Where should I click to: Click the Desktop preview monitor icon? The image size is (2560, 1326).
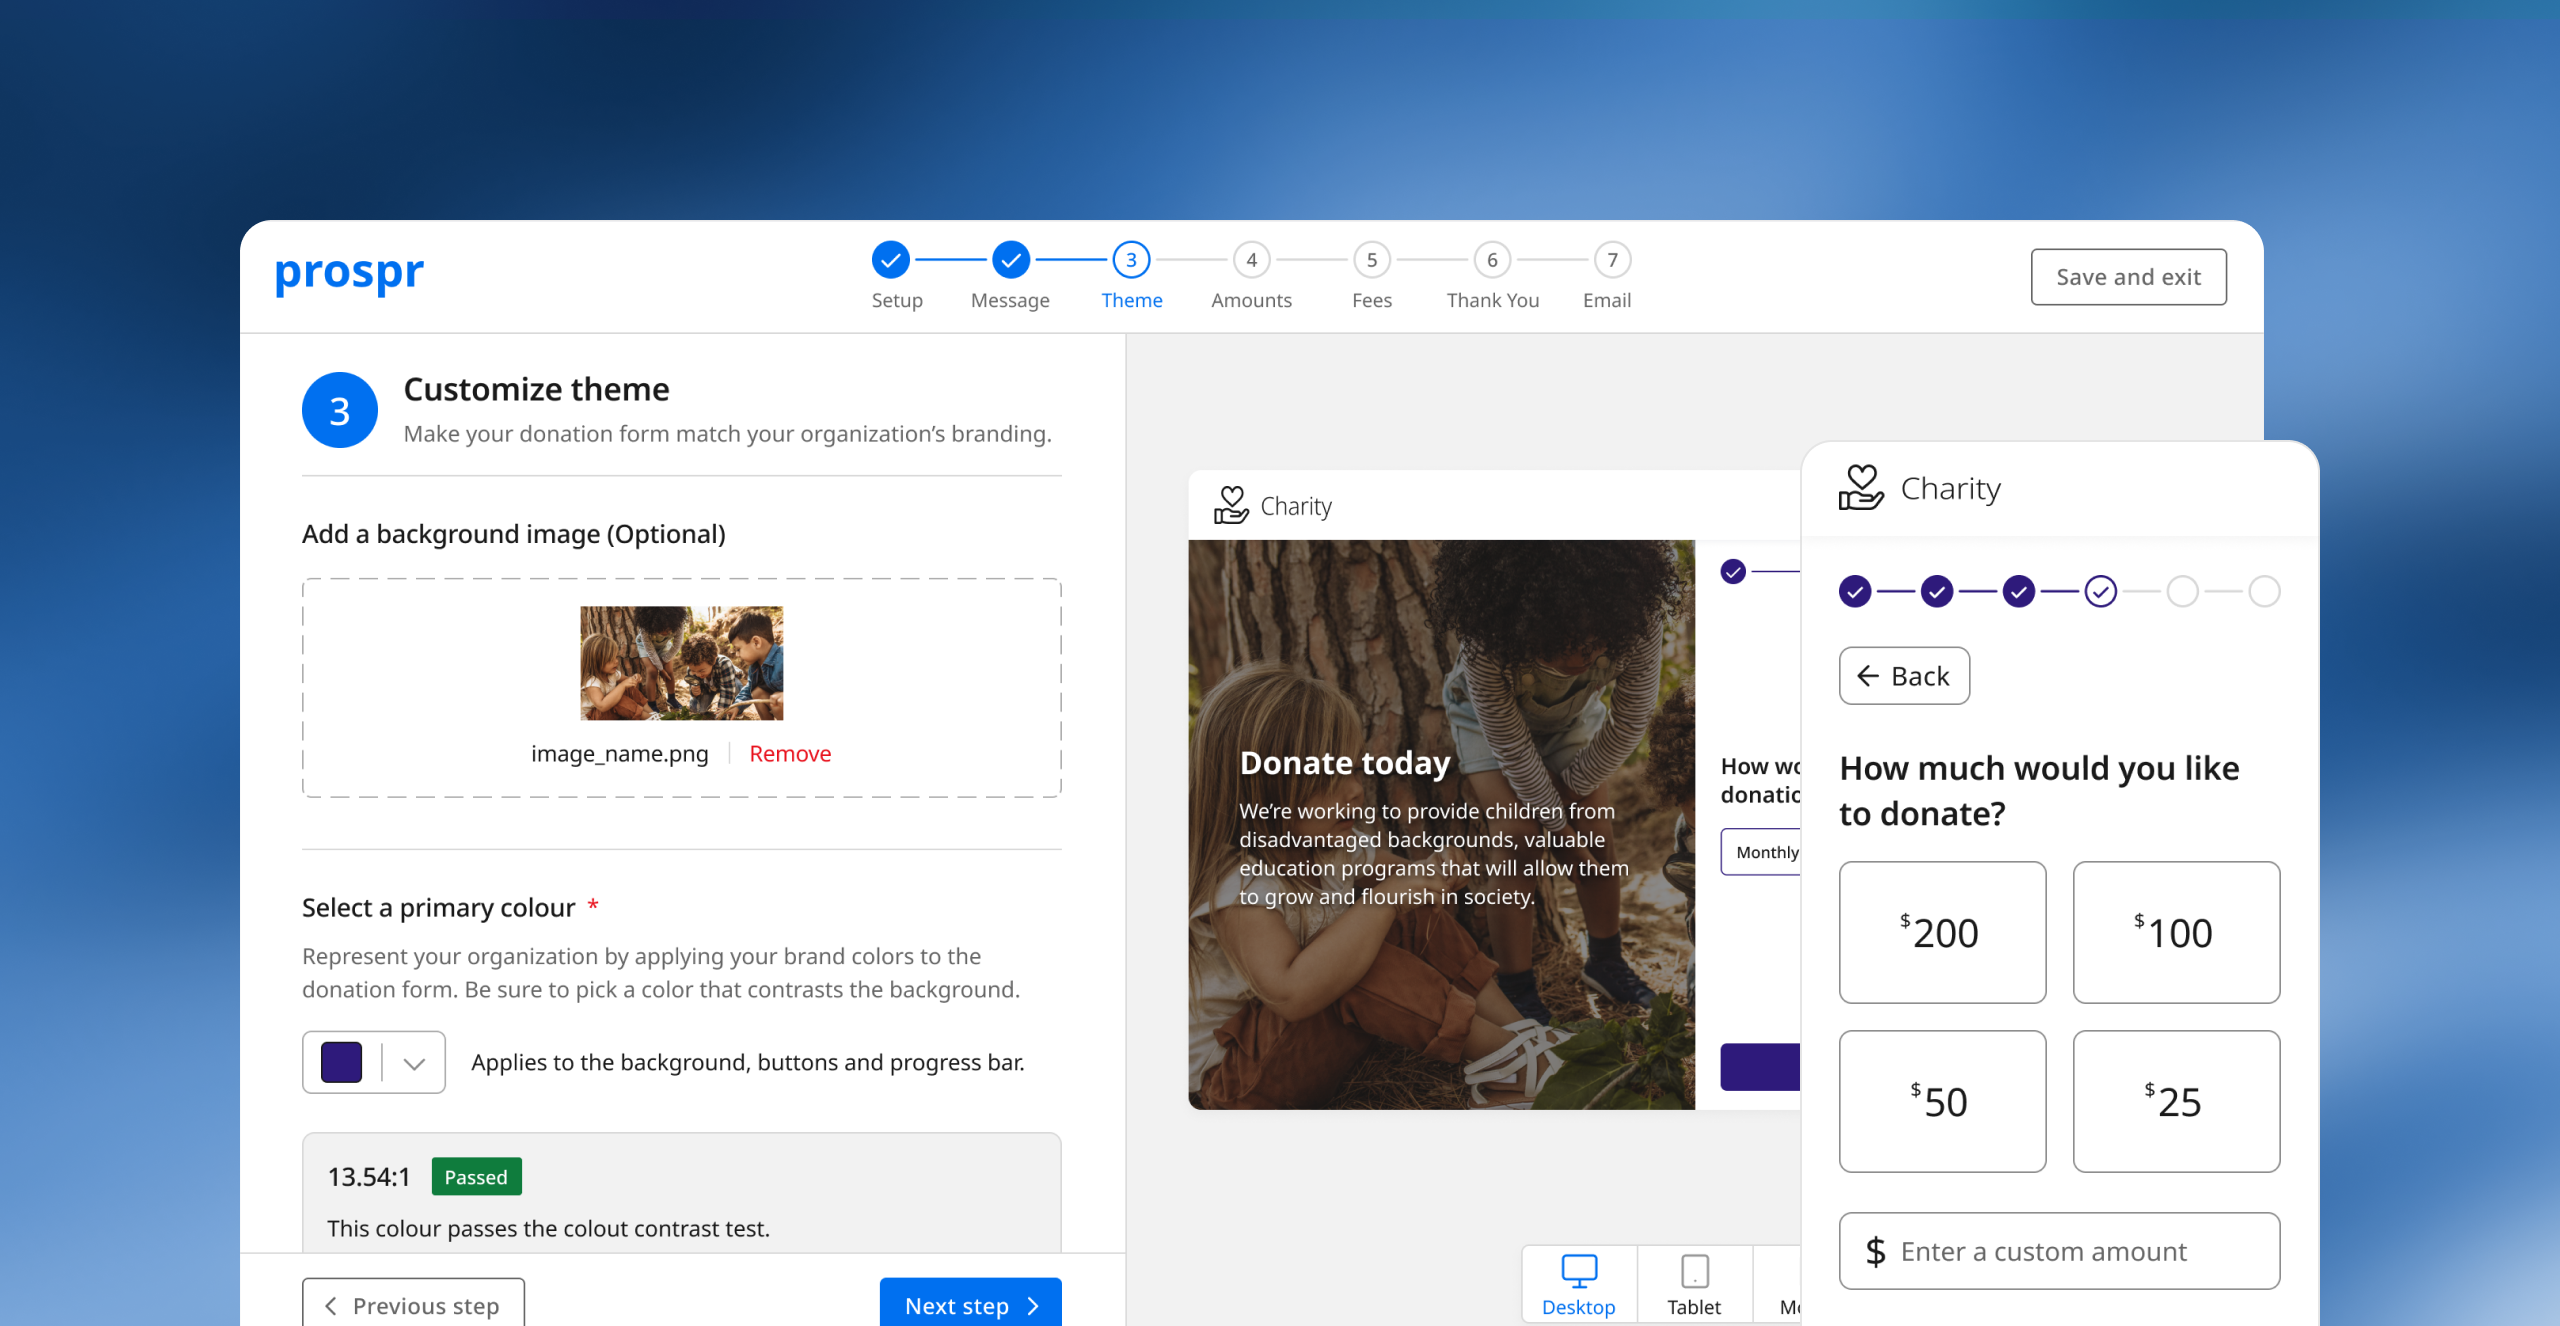tap(1578, 1271)
